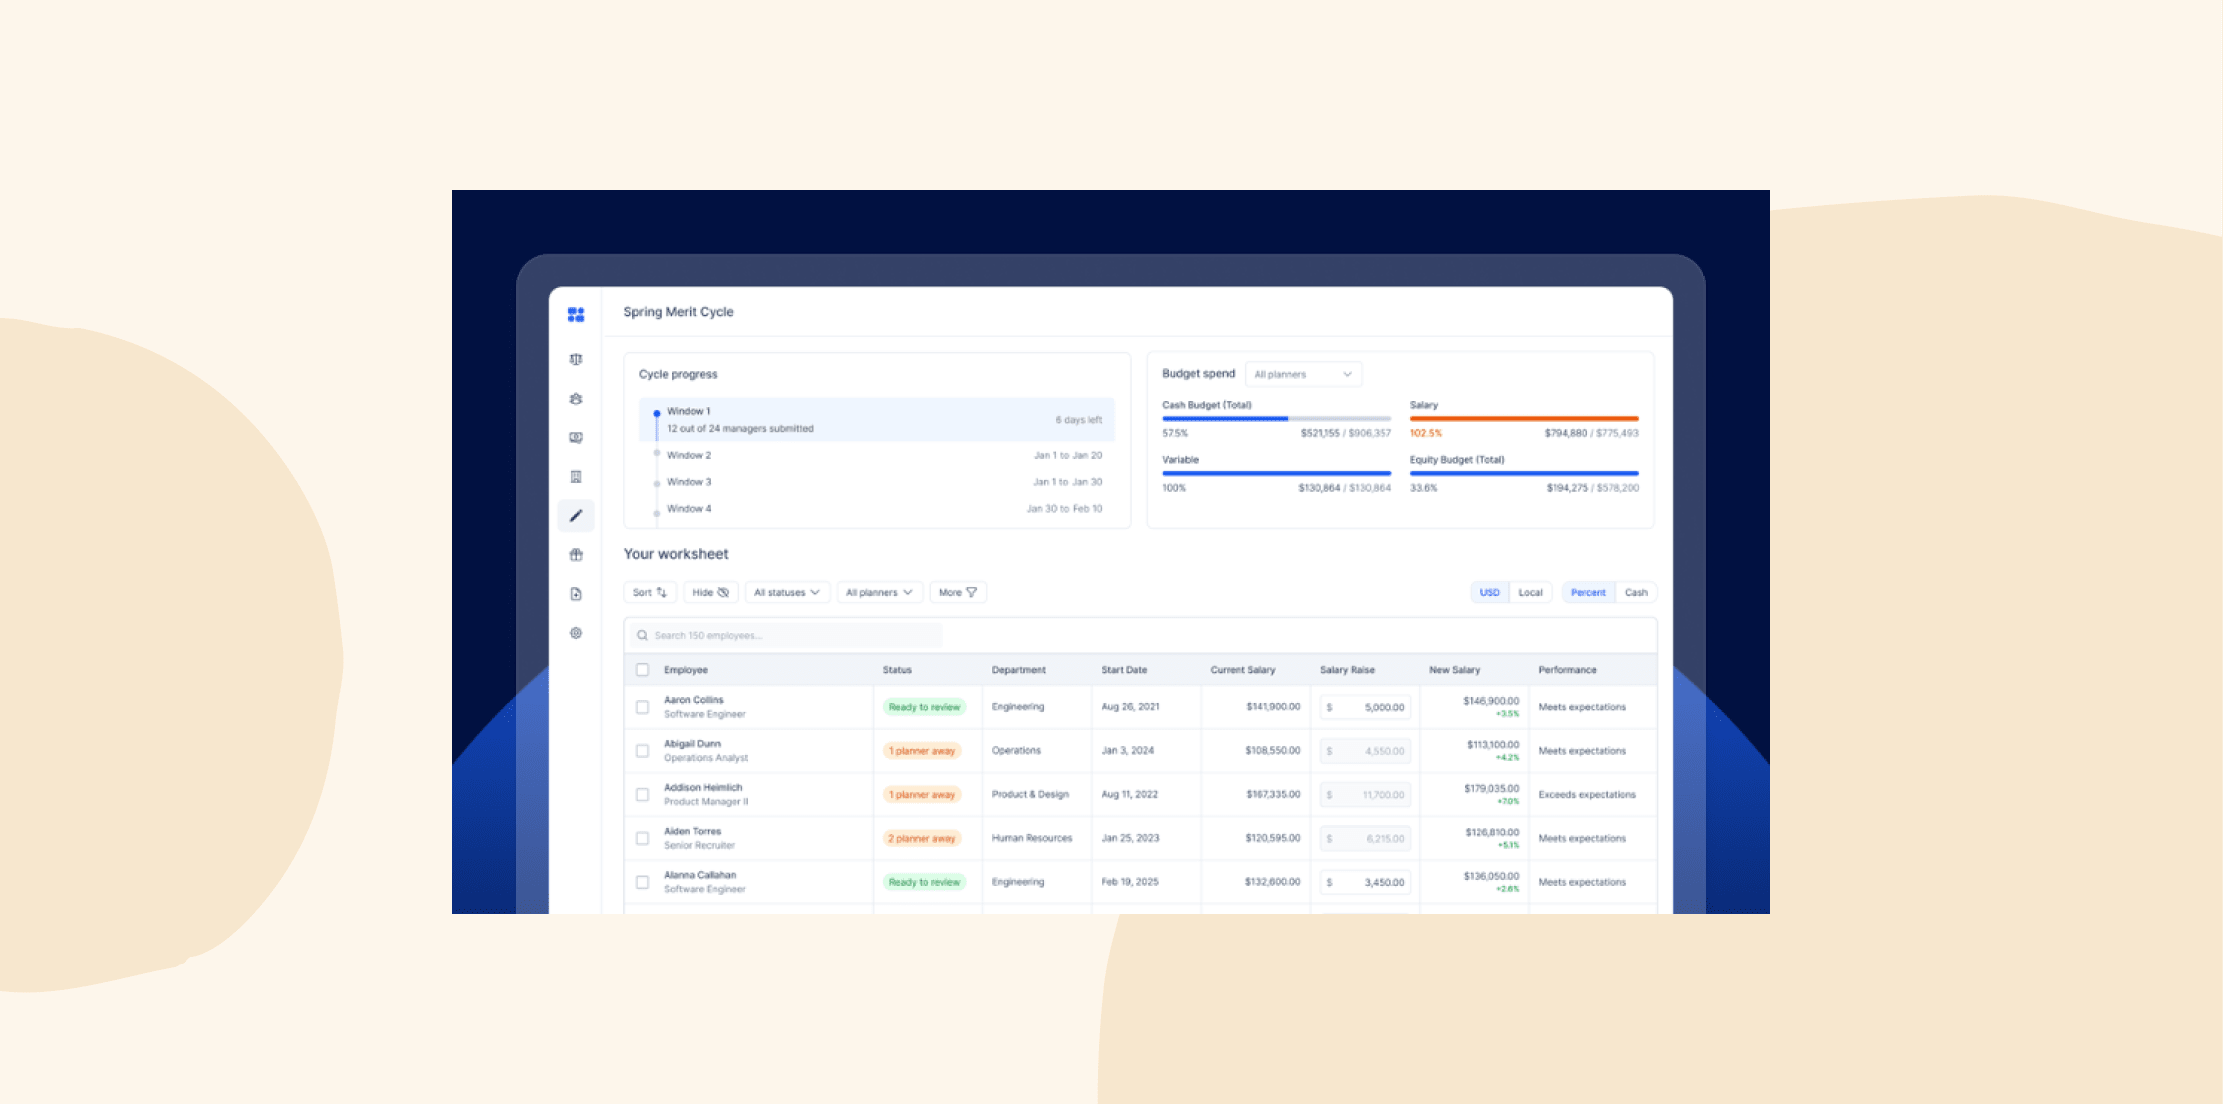
Task: Click the Window 4 timeline dot
Action: pyautogui.click(x=657, y=513)
